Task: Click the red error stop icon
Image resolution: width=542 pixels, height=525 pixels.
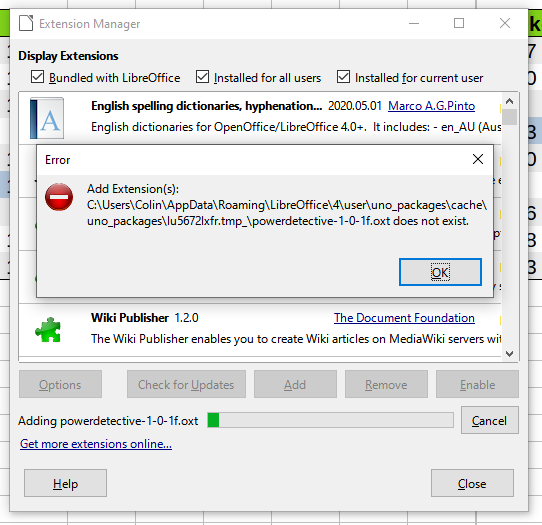Action: click(x=59, y=197)
